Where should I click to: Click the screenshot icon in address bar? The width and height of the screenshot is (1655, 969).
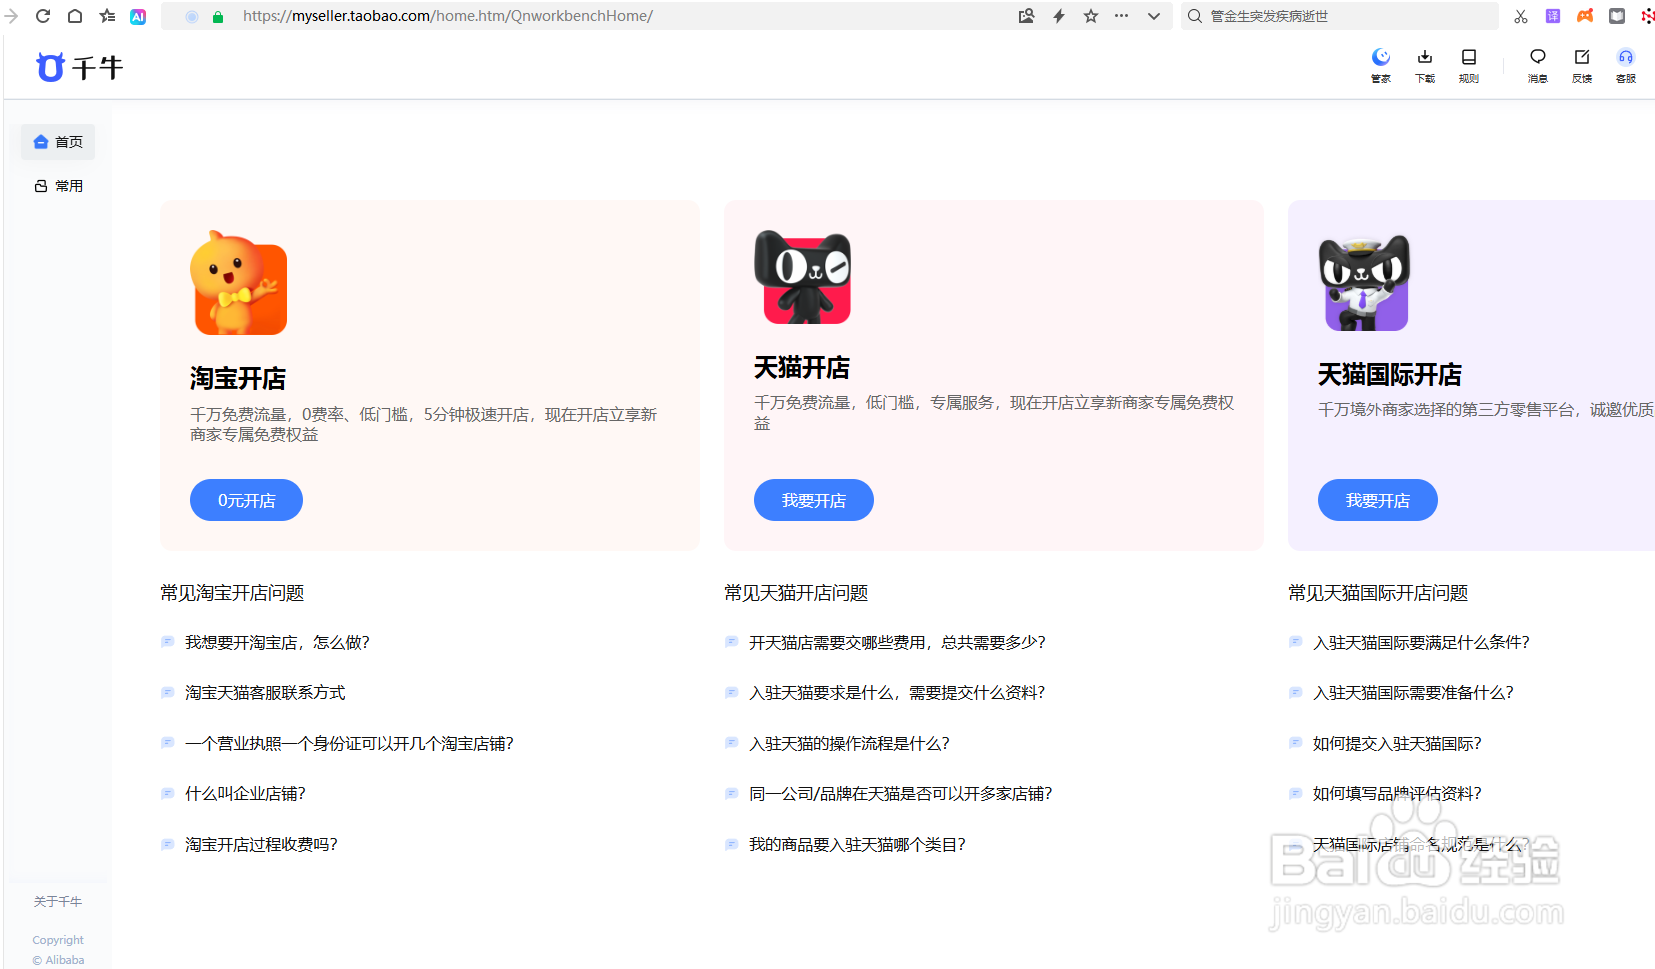(x=1026, y=16)
